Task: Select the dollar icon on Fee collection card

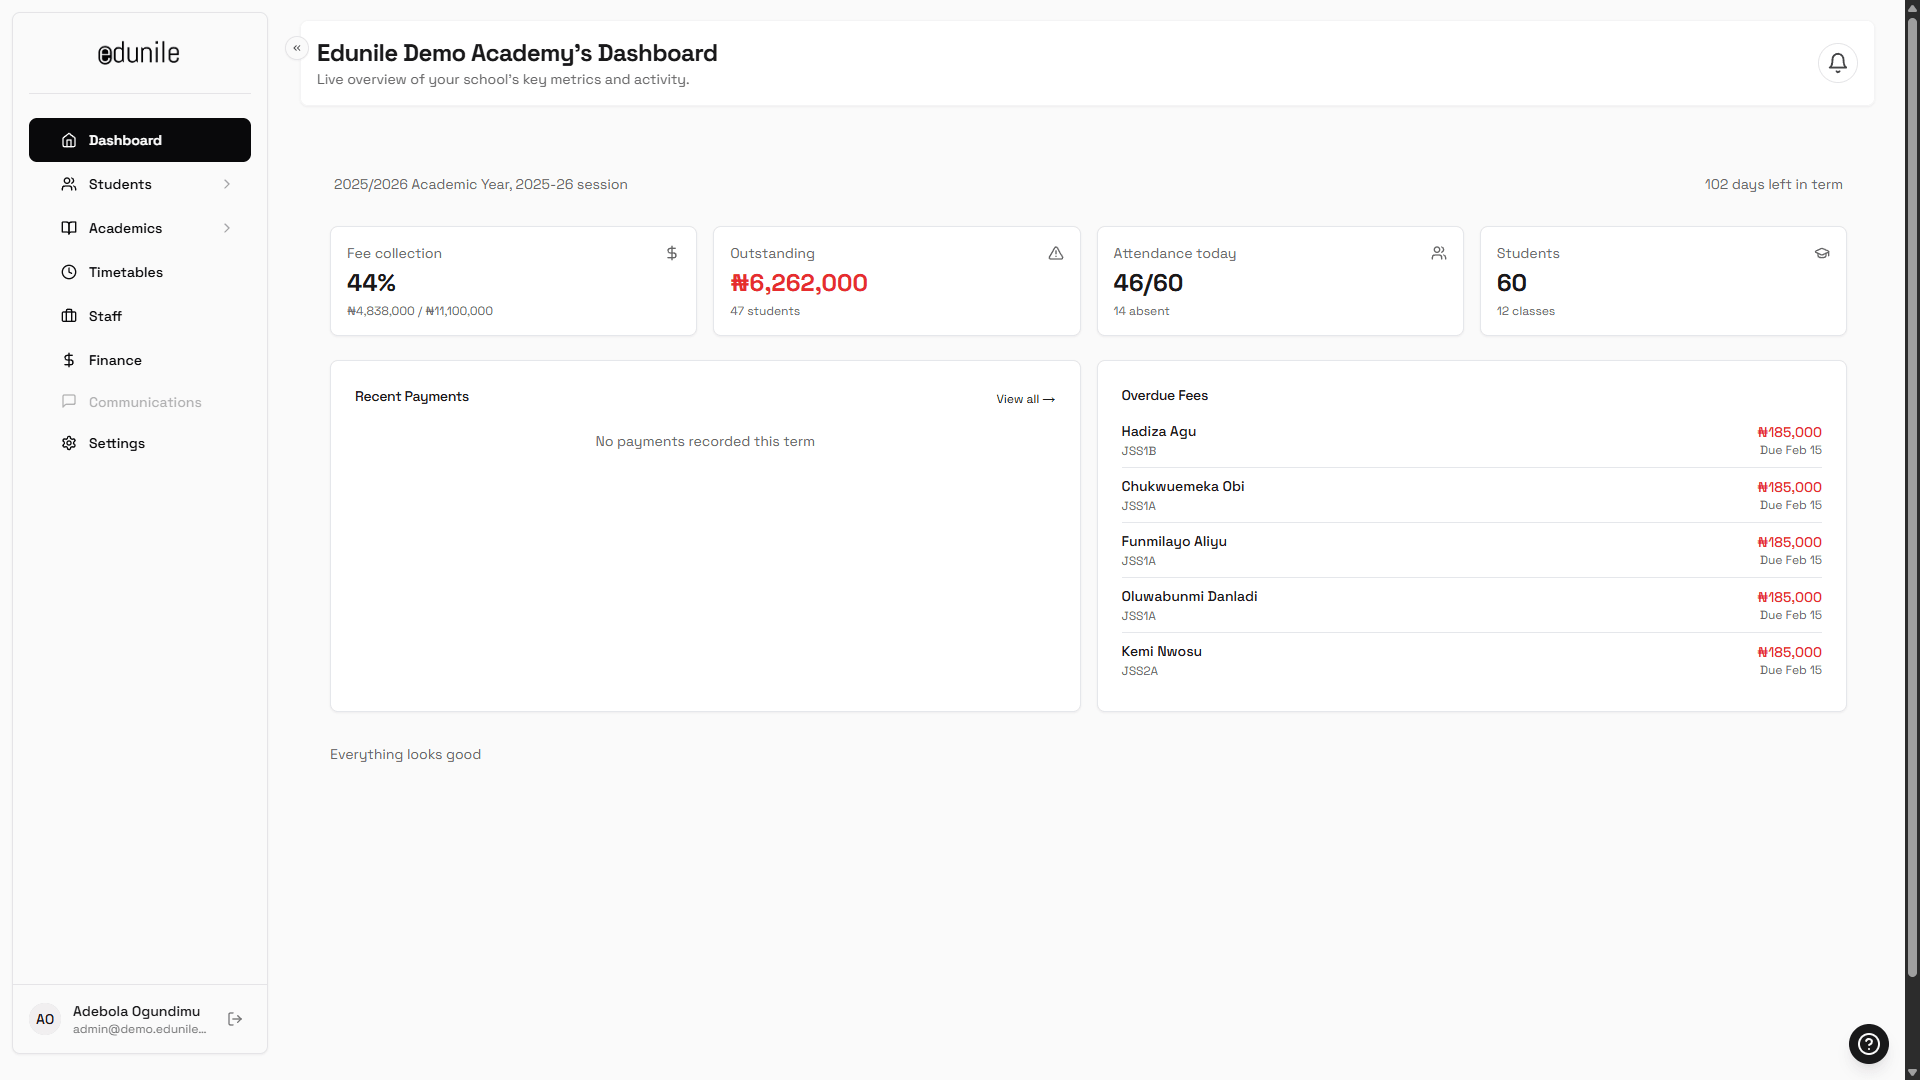Action: click(671, 253)
